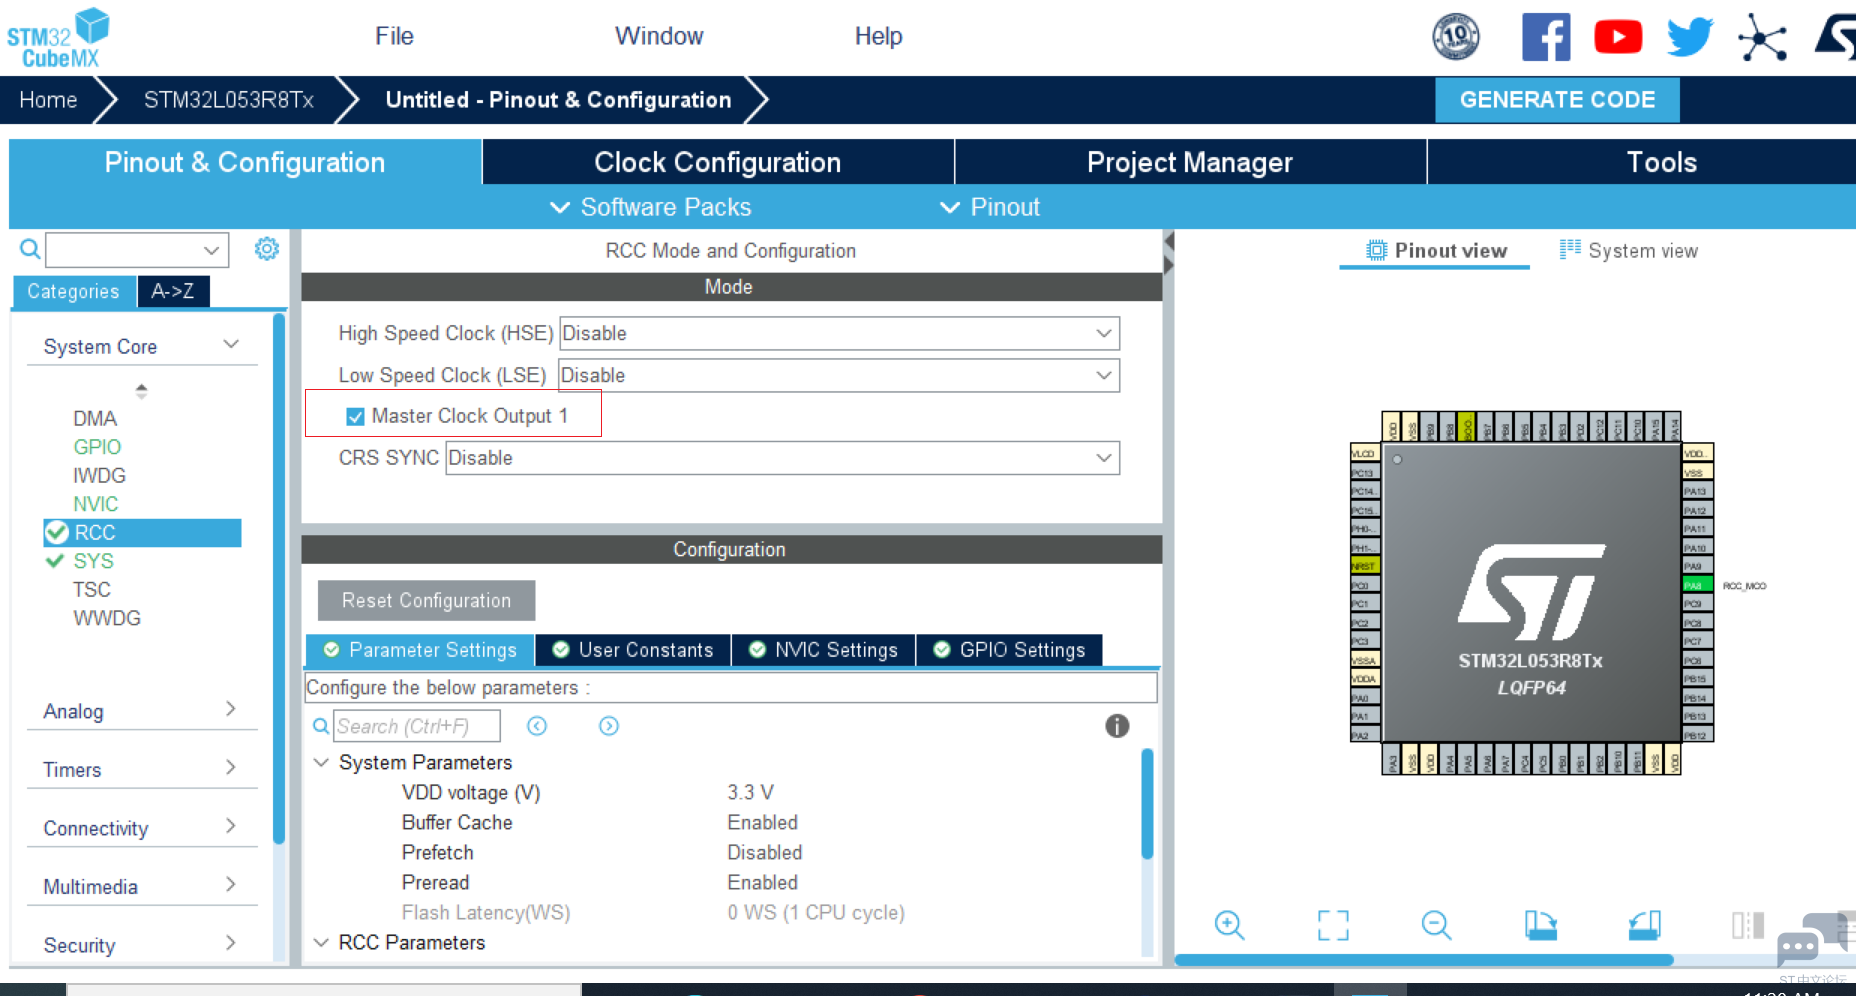The width and height of the screenshot is (1856, 996).
Task: Open the Help menu
Action: (x=878, y=36)
